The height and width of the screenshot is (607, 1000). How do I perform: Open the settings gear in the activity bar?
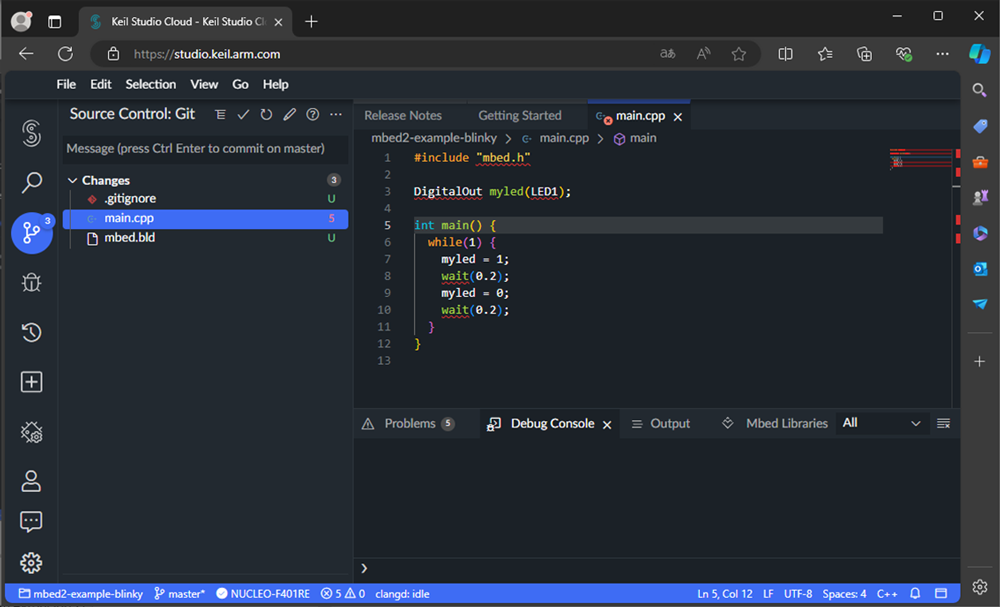[31, 563]
